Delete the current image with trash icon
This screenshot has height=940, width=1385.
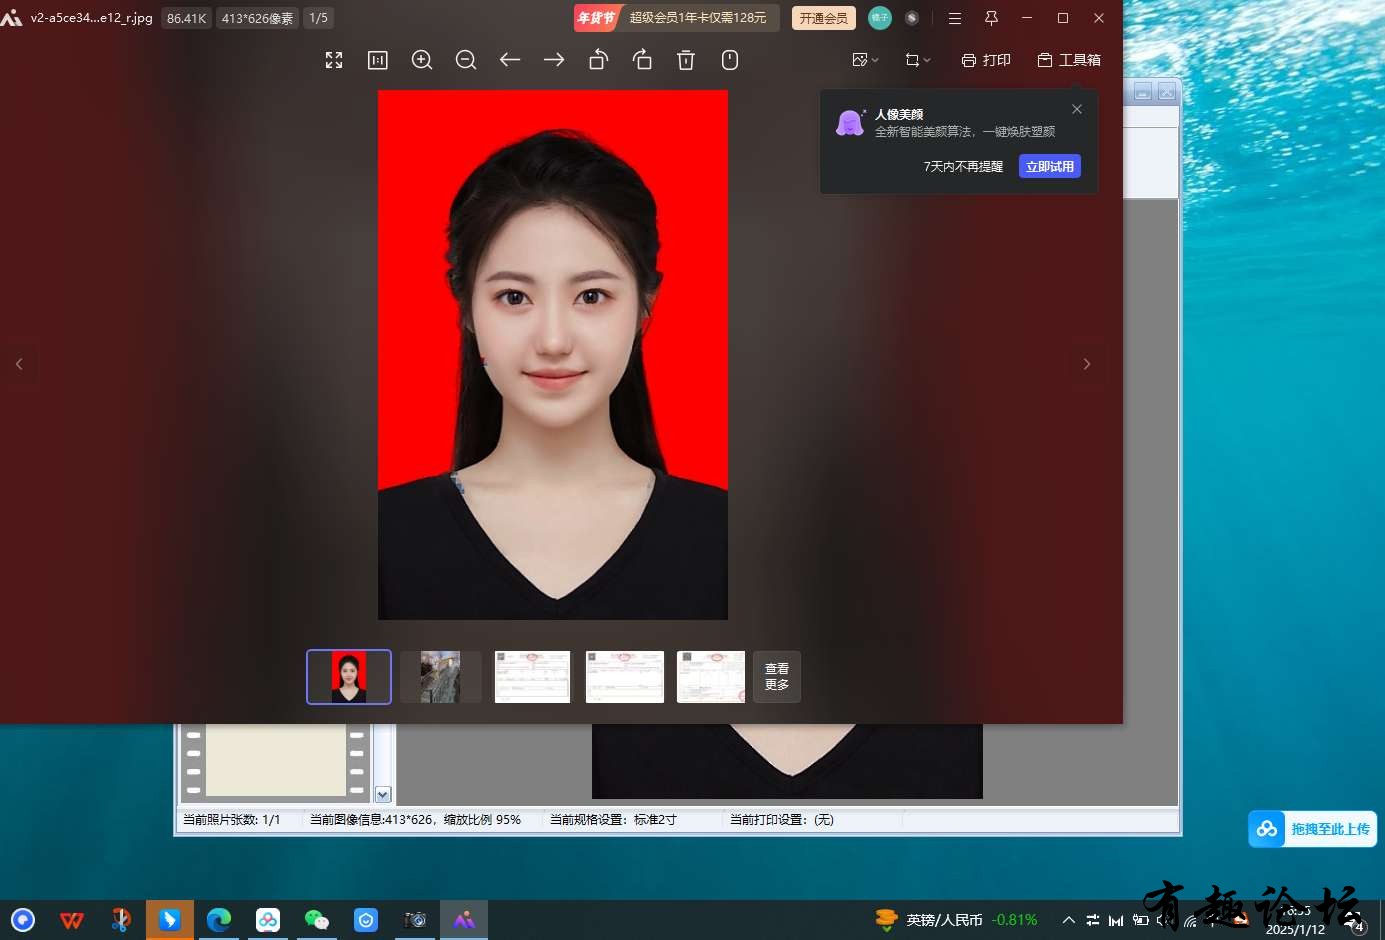click(x=686, y=60)
